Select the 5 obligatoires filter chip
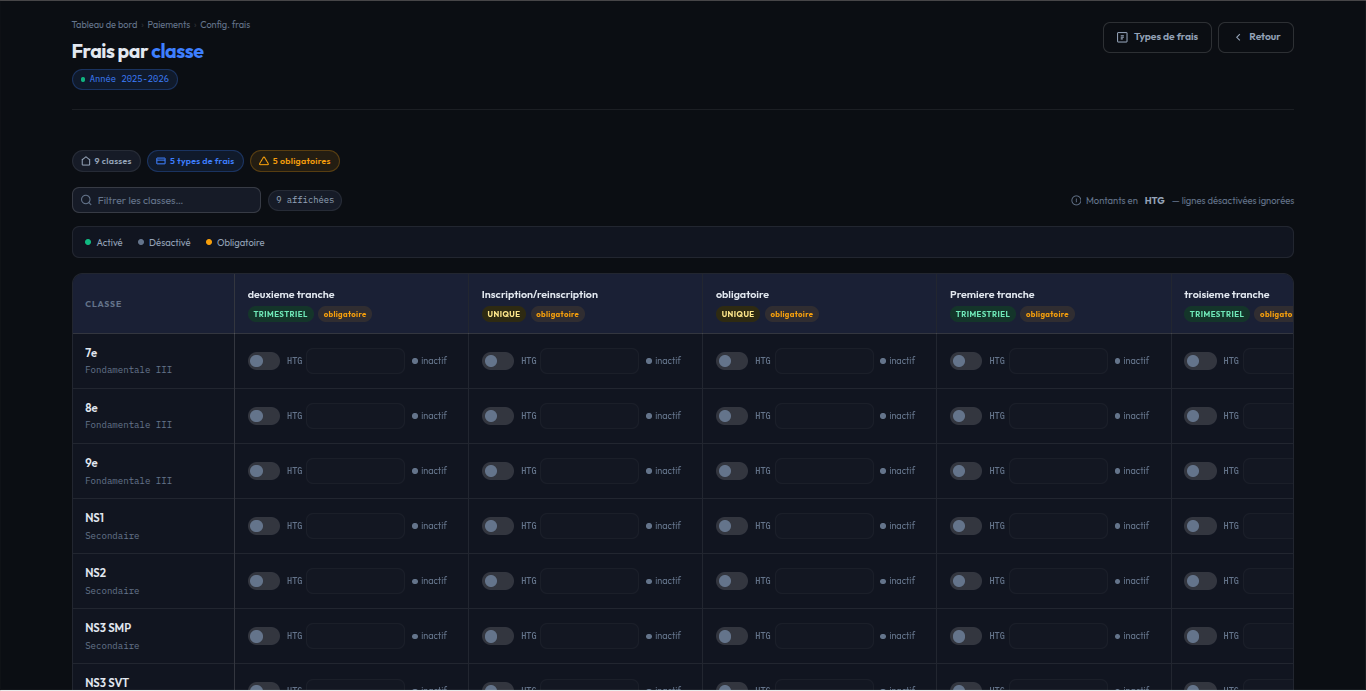The image size is (1366, 691). [x=295, y=161]
